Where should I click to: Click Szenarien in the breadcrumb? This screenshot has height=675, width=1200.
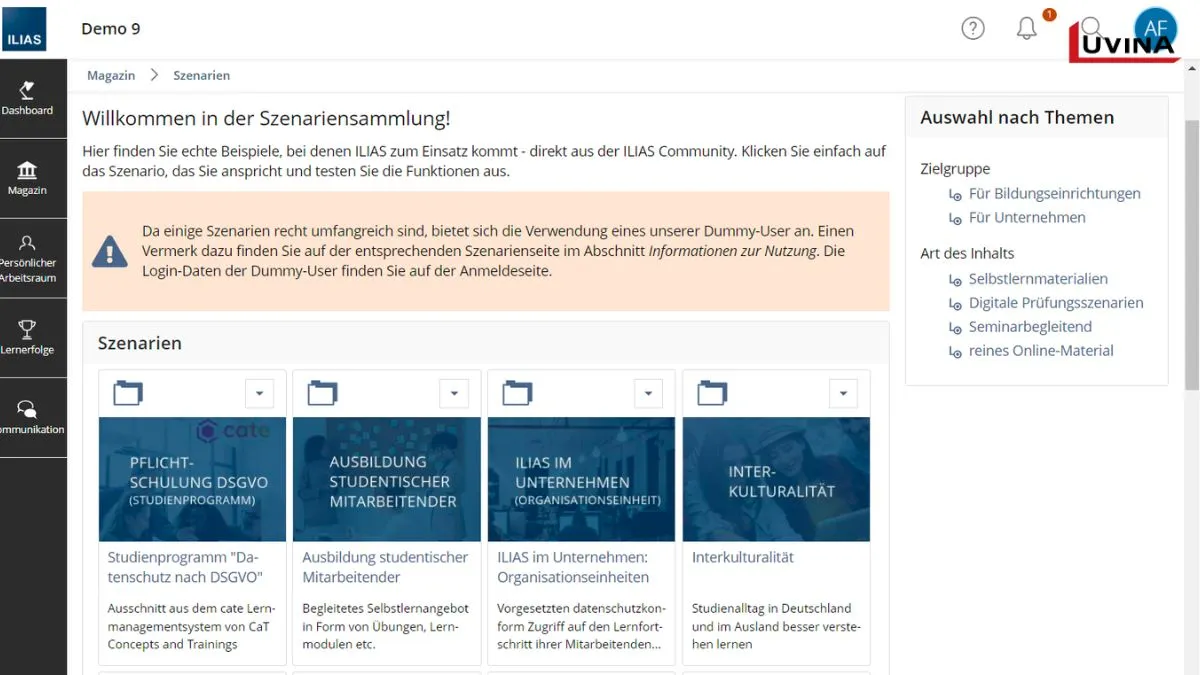pyautogui.click(x=201, y=75)
